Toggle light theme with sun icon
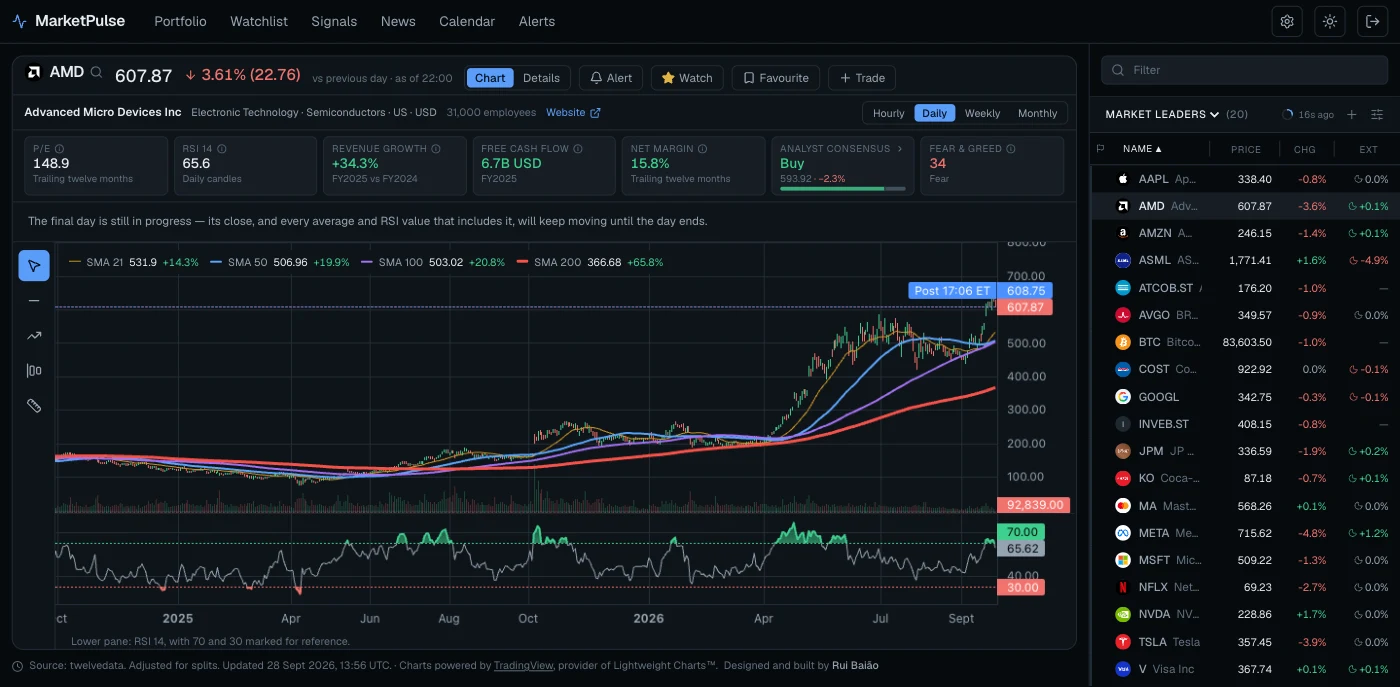This screenshot has height=687, width=1400. coord(1330,21)
